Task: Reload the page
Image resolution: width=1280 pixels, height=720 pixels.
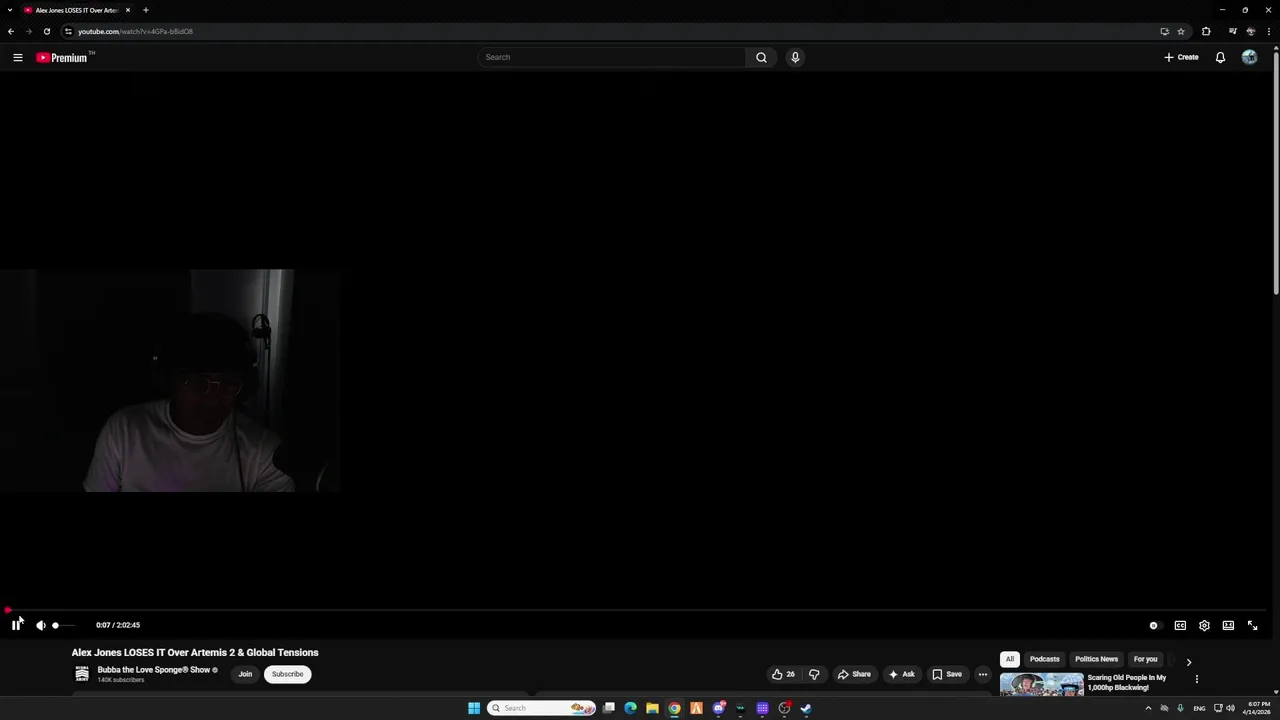Action: click(46, 31)
